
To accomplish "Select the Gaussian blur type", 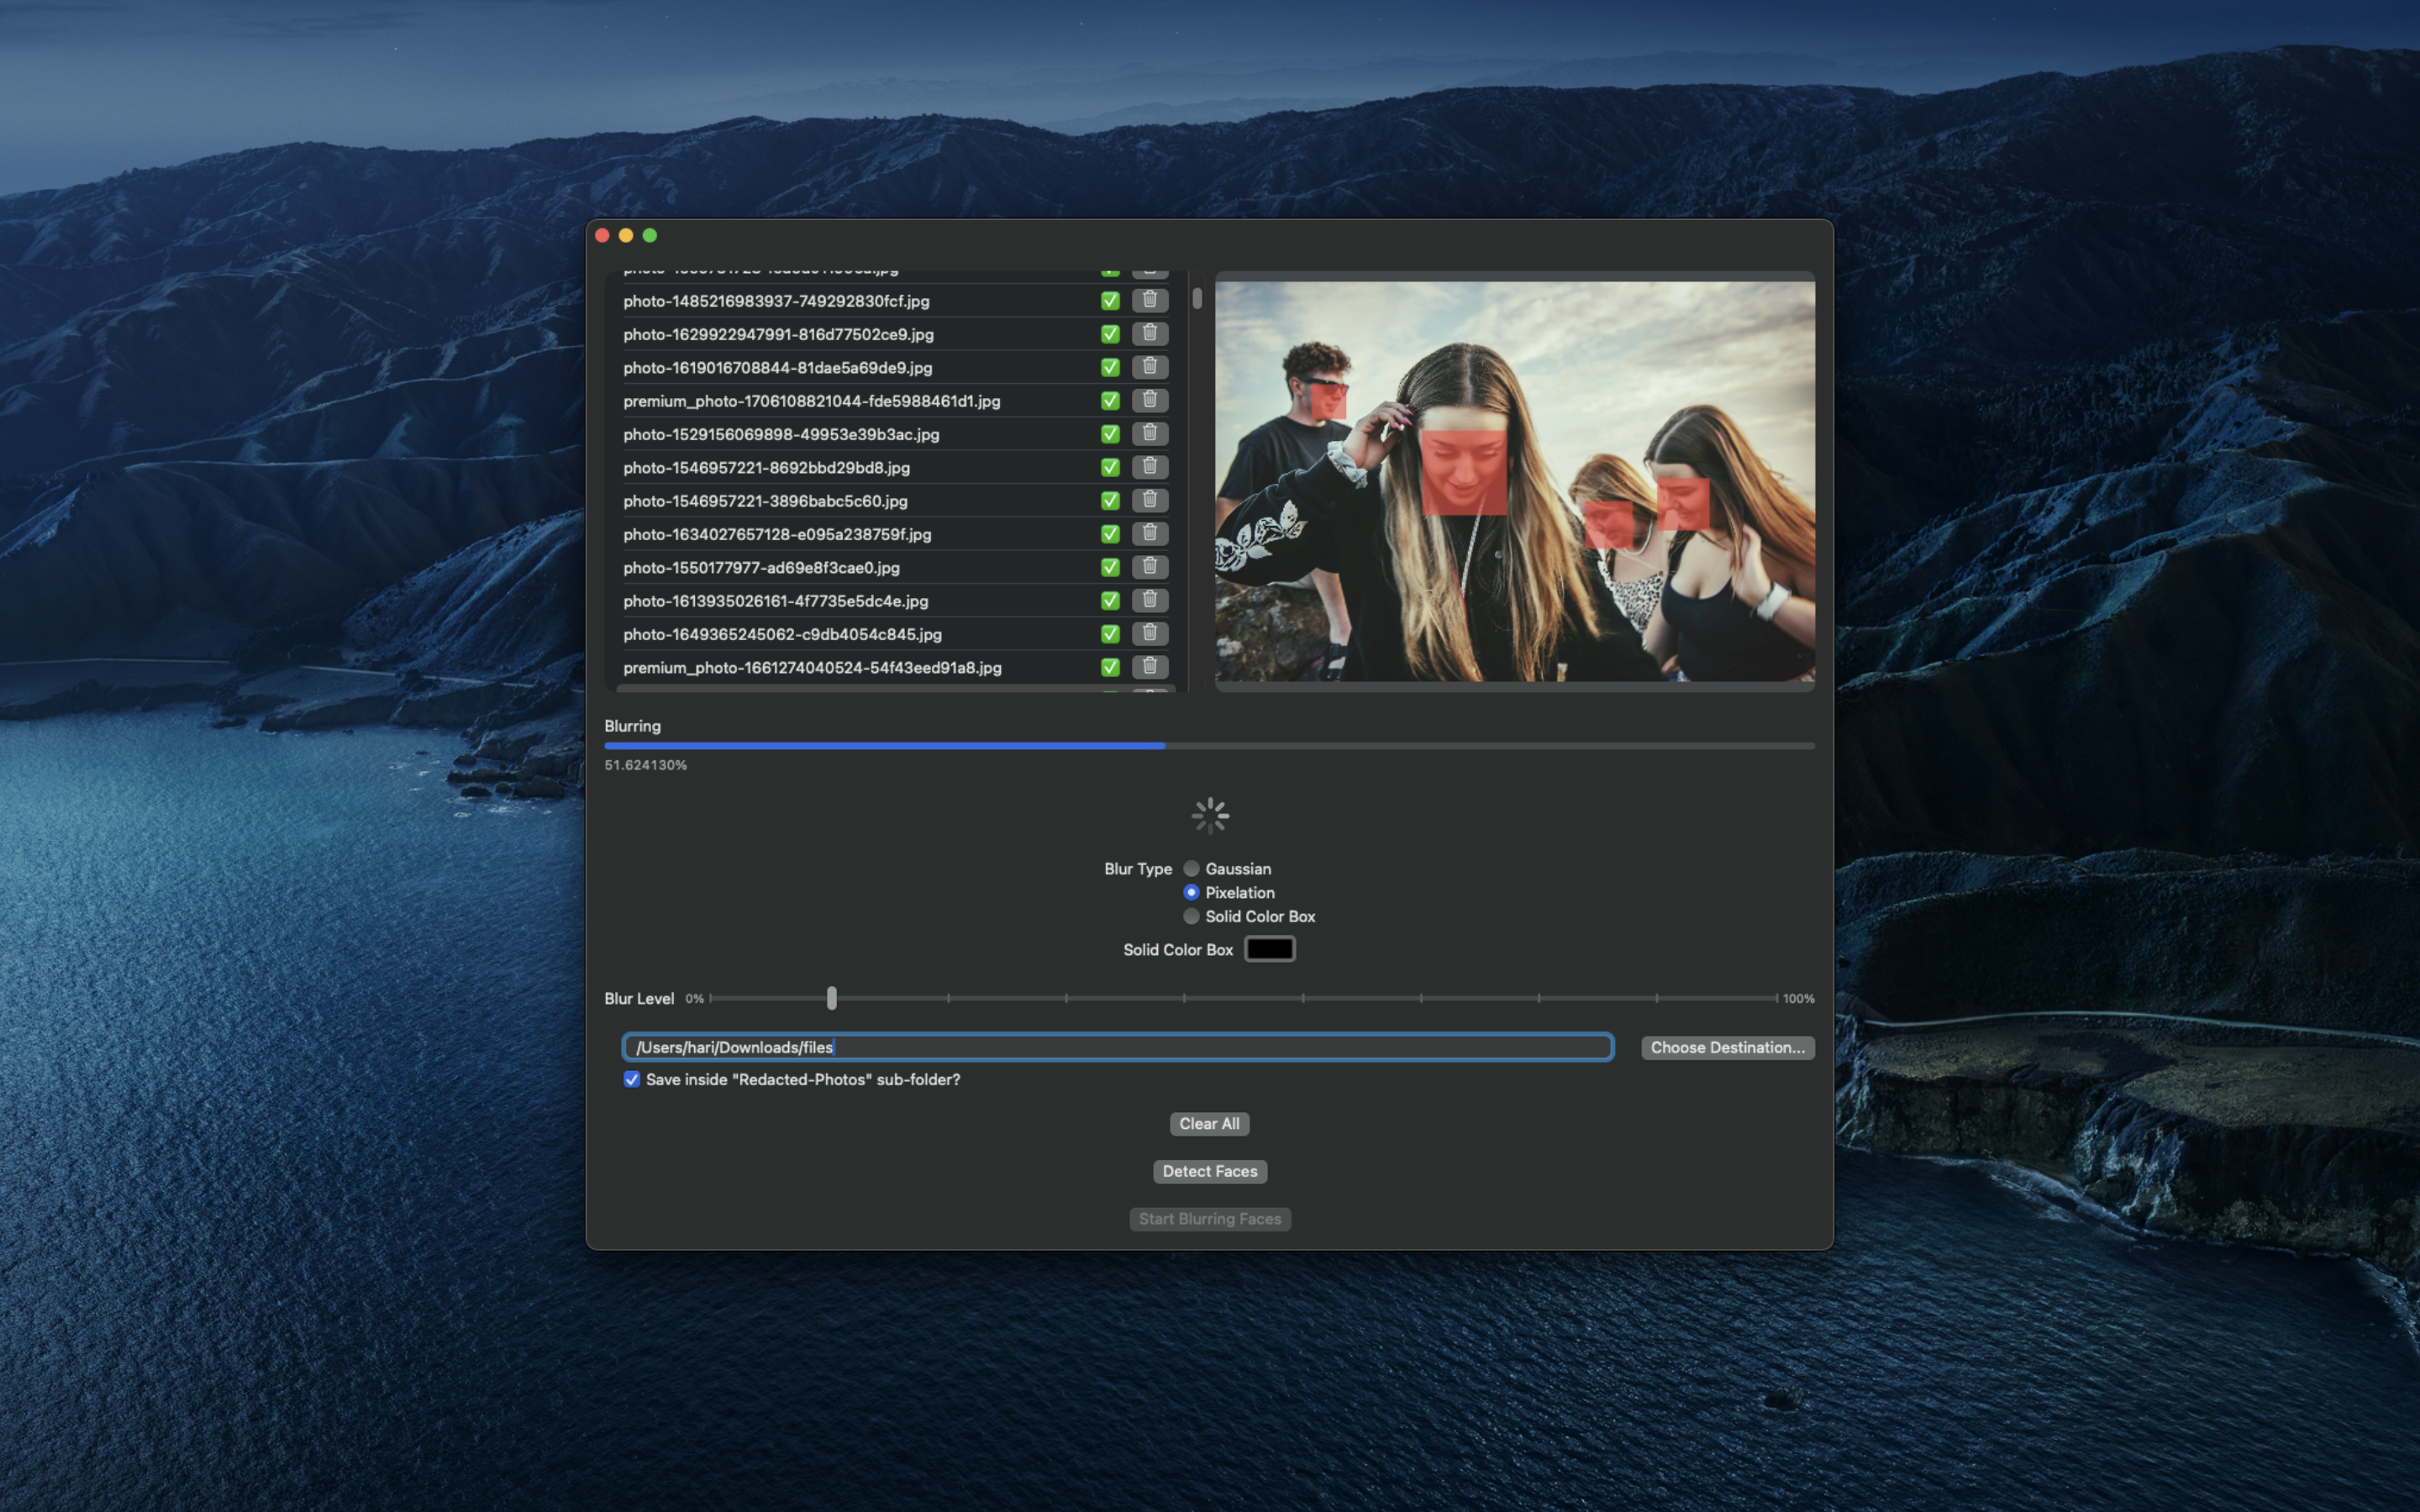I will [1191, 868].
